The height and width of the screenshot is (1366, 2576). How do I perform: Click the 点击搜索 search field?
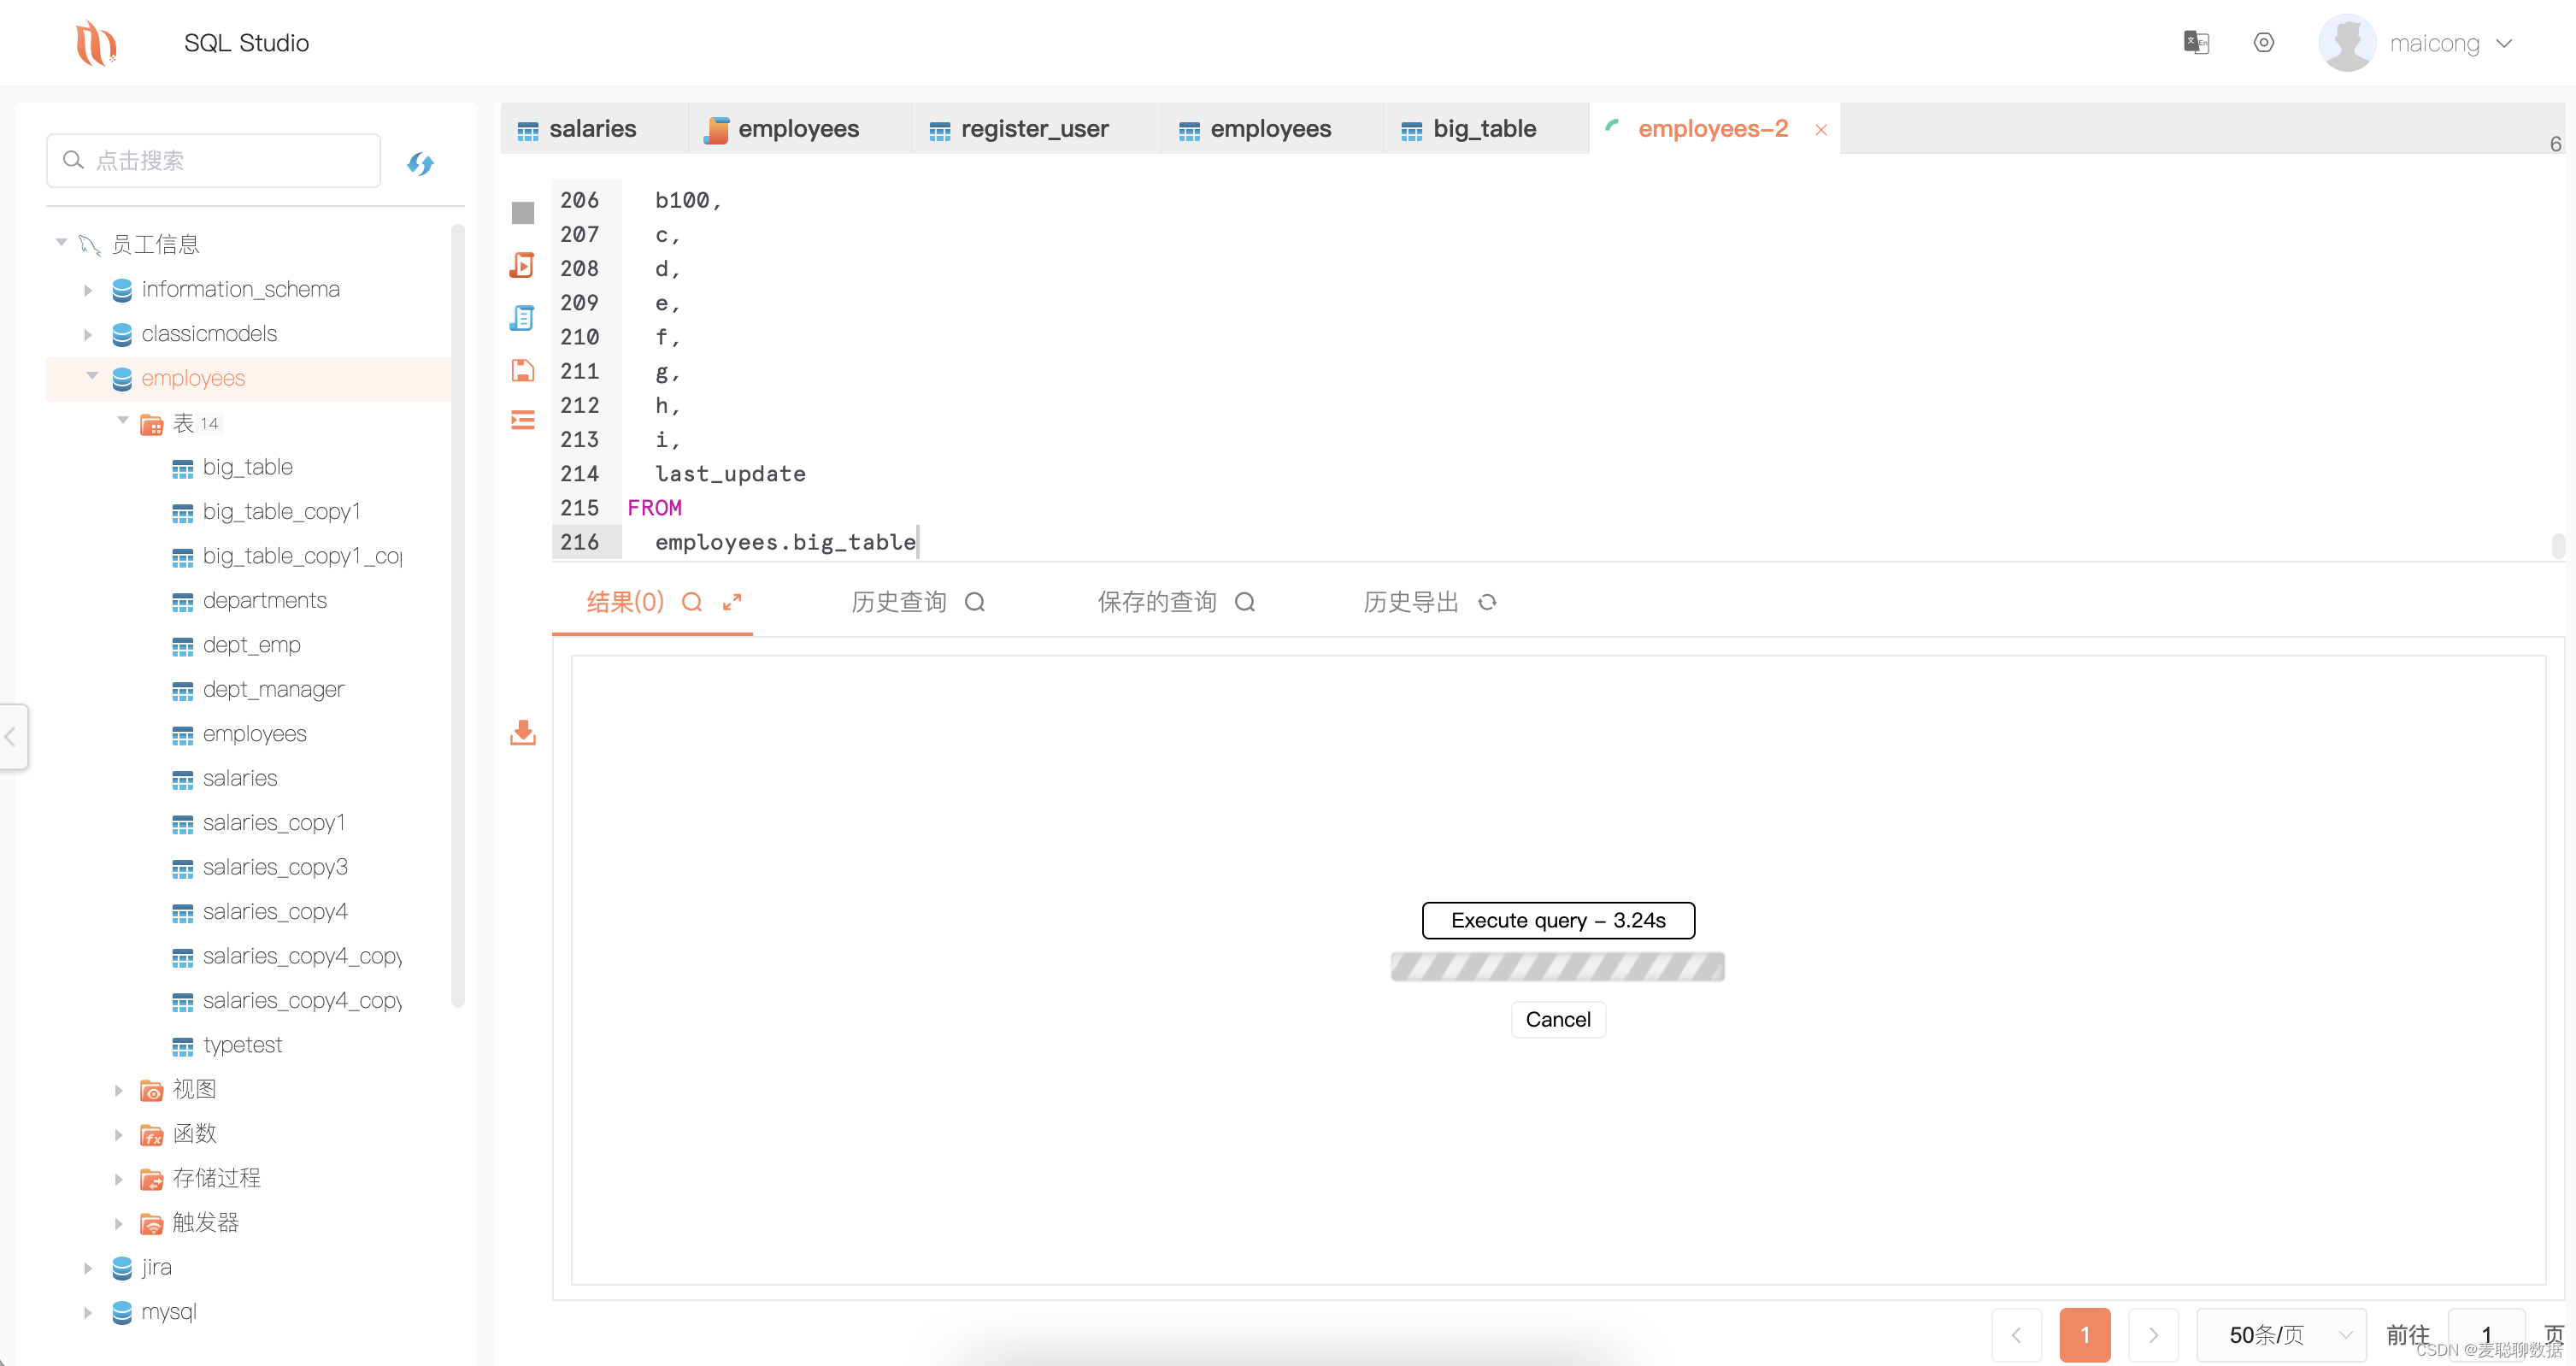click(213, 160)
